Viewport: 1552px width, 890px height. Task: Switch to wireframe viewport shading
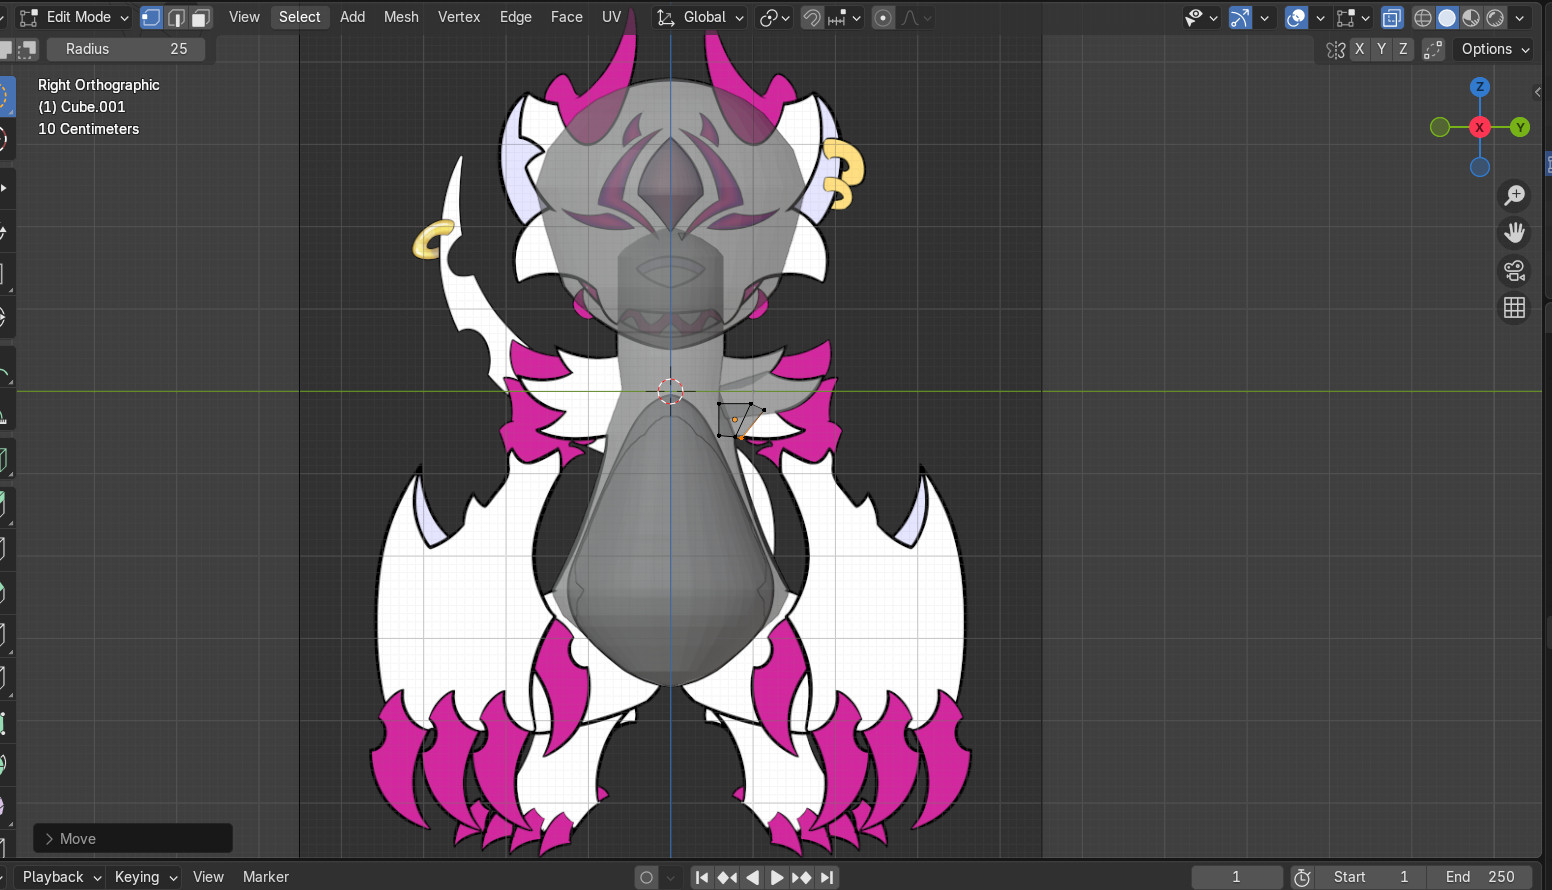click(x=1423, y=17)
